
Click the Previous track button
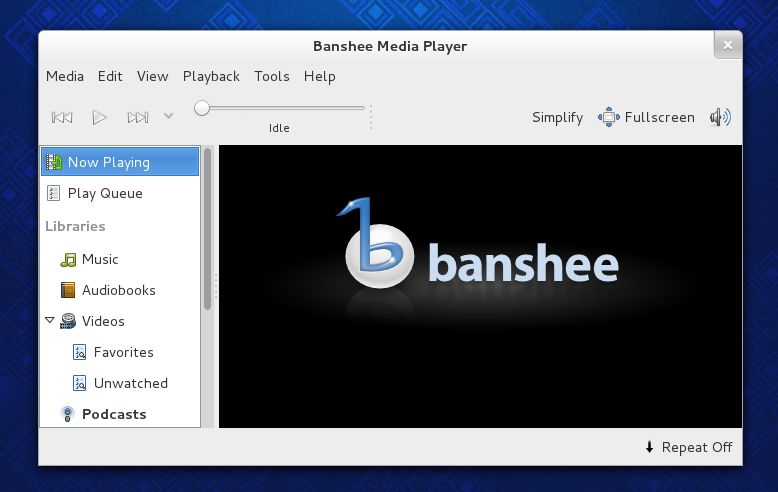point(62,118)
